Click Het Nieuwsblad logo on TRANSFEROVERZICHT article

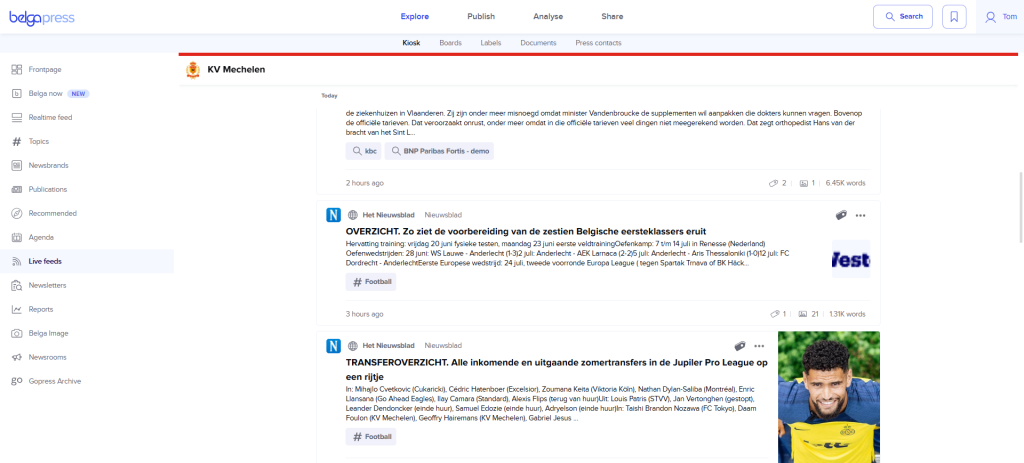pos(334,345)
